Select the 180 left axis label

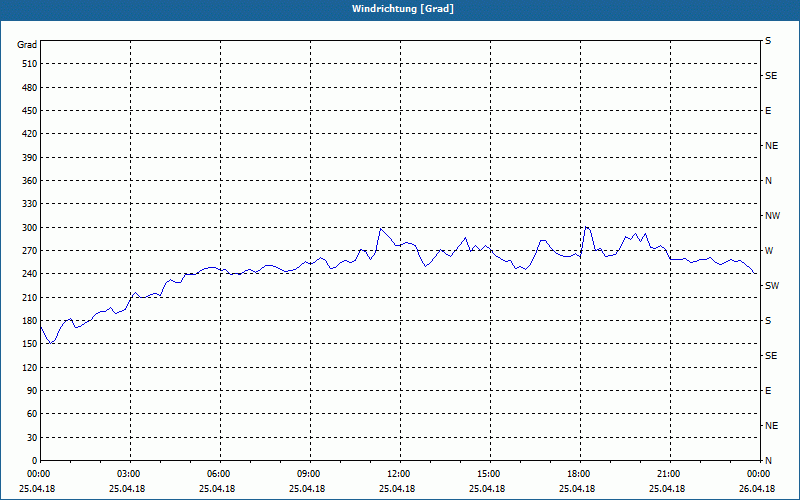click(x=30, y=320)
